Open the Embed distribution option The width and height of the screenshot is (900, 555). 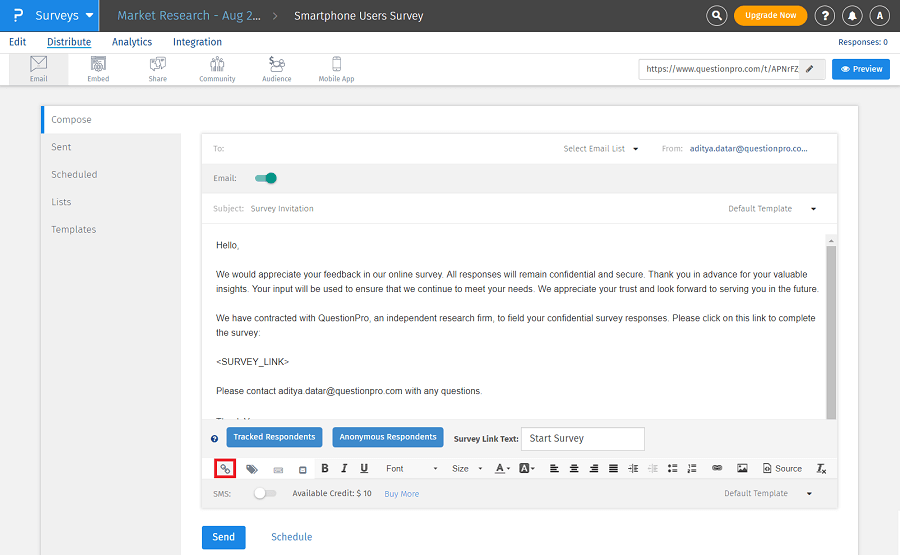[x=98, y=68]
